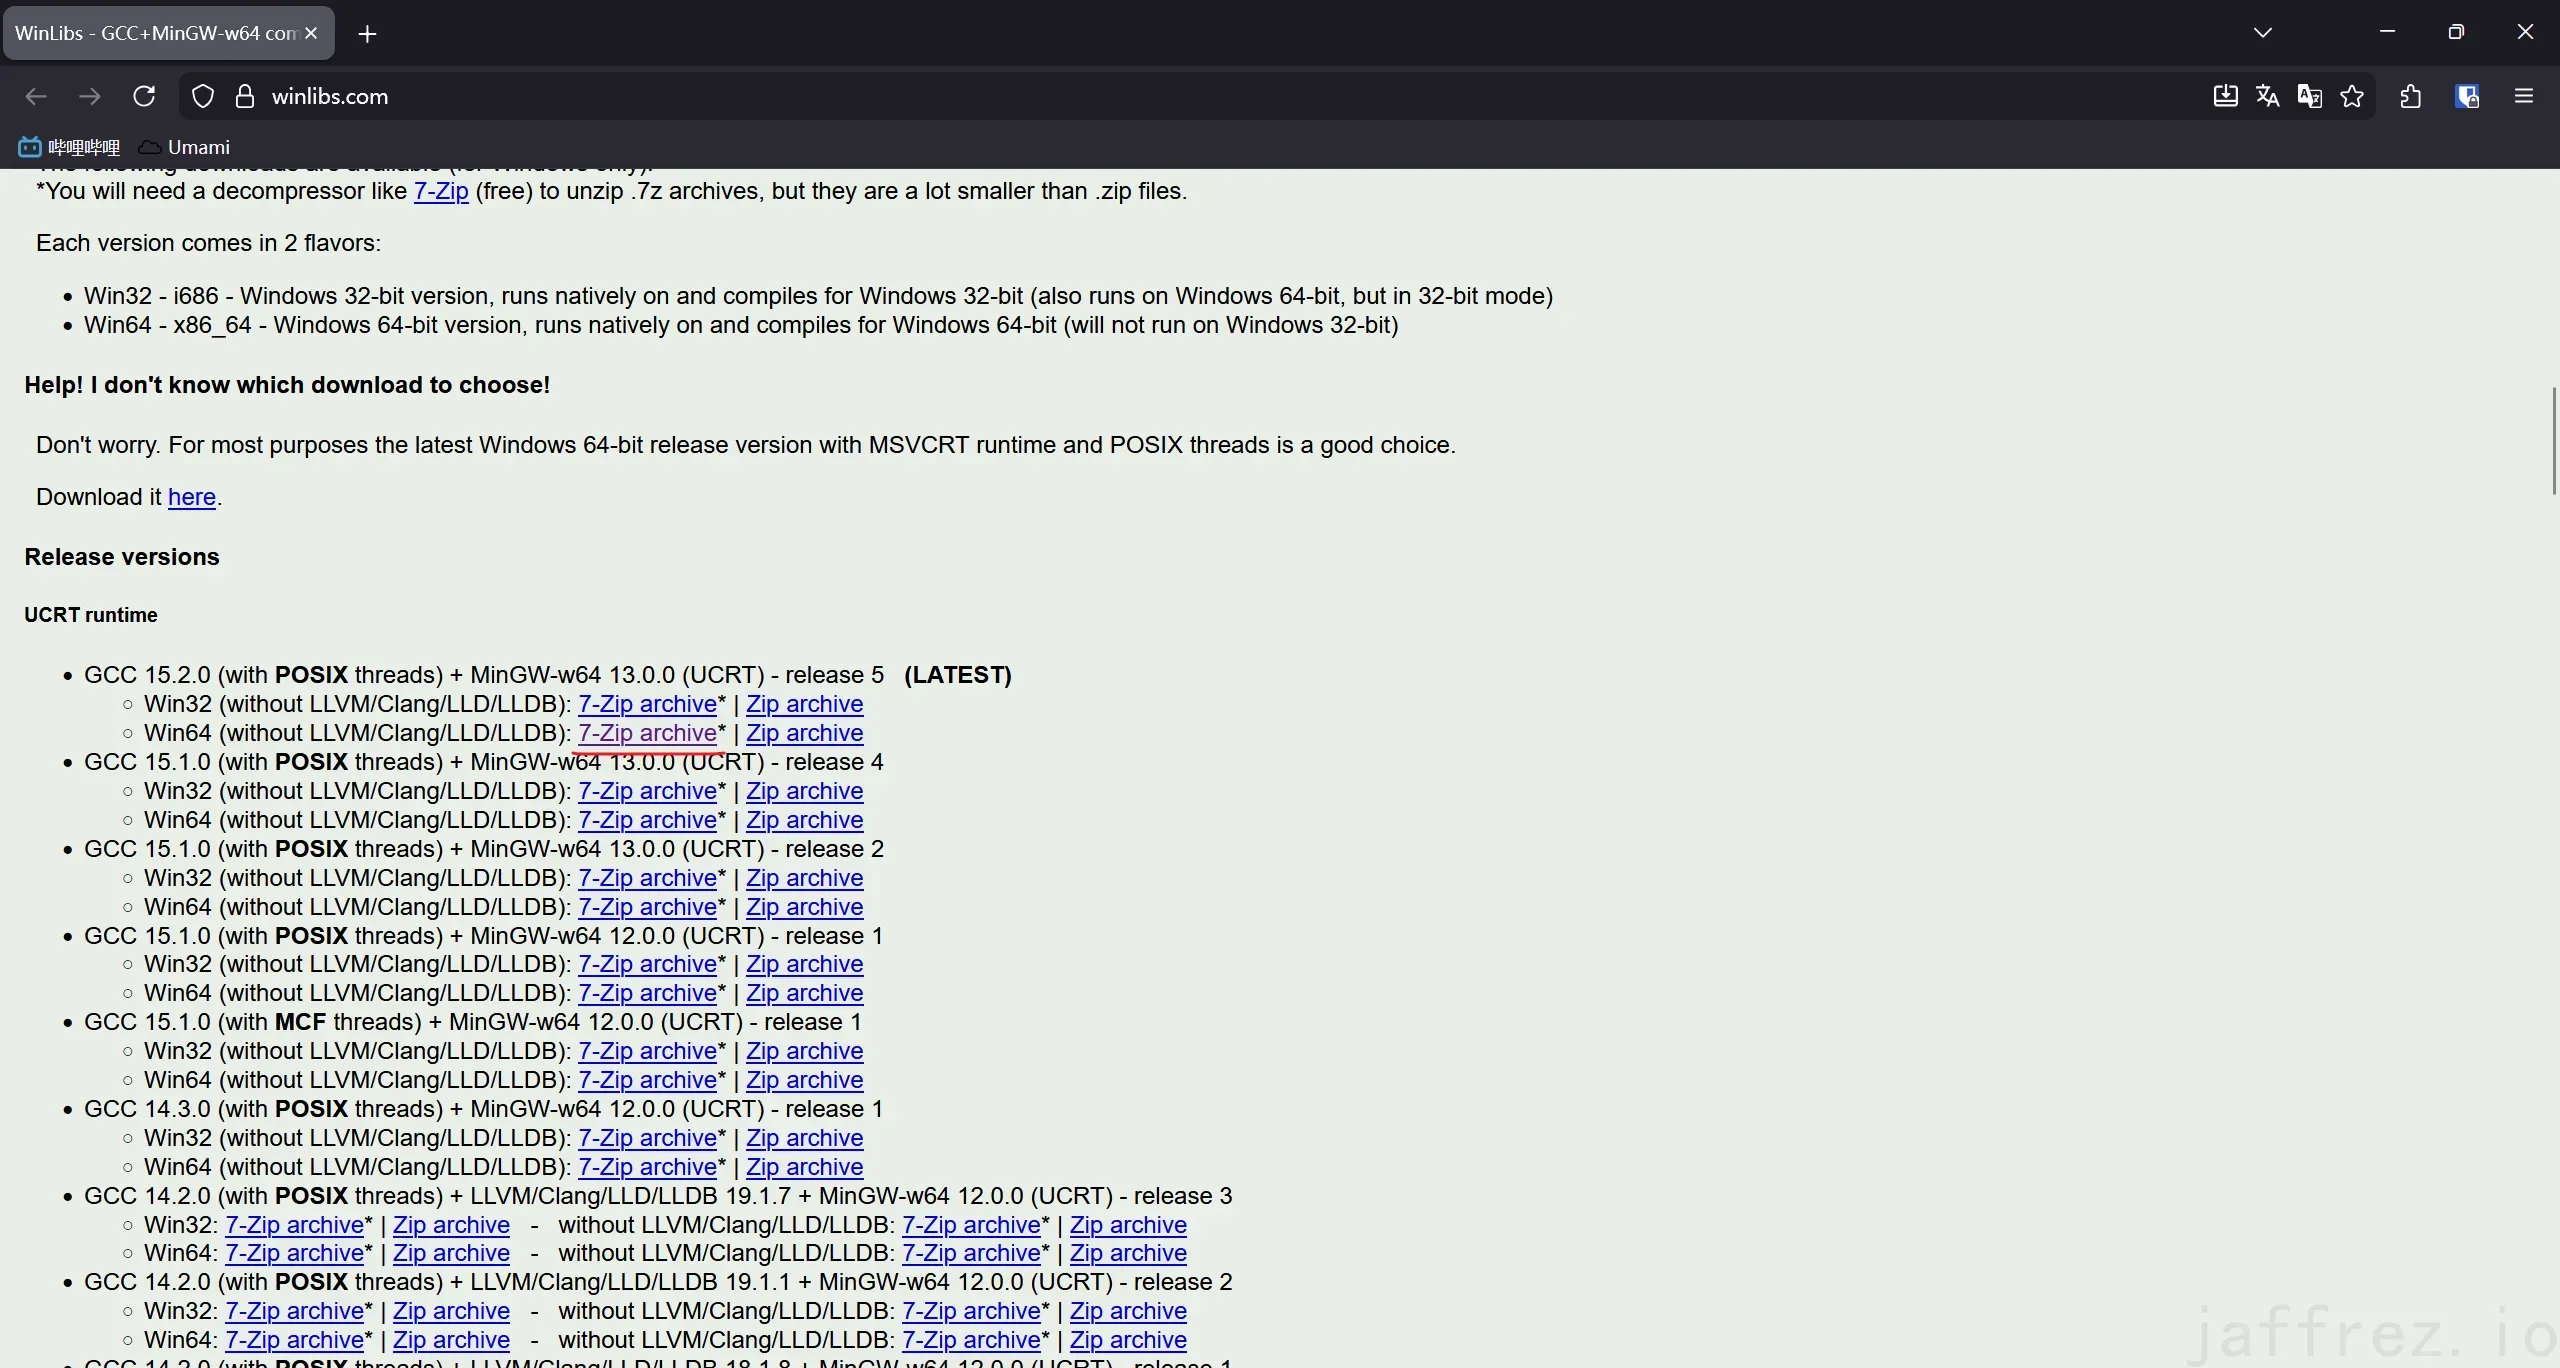
Task: Open the tracking protection shield icon
Action: pos(203,96)
